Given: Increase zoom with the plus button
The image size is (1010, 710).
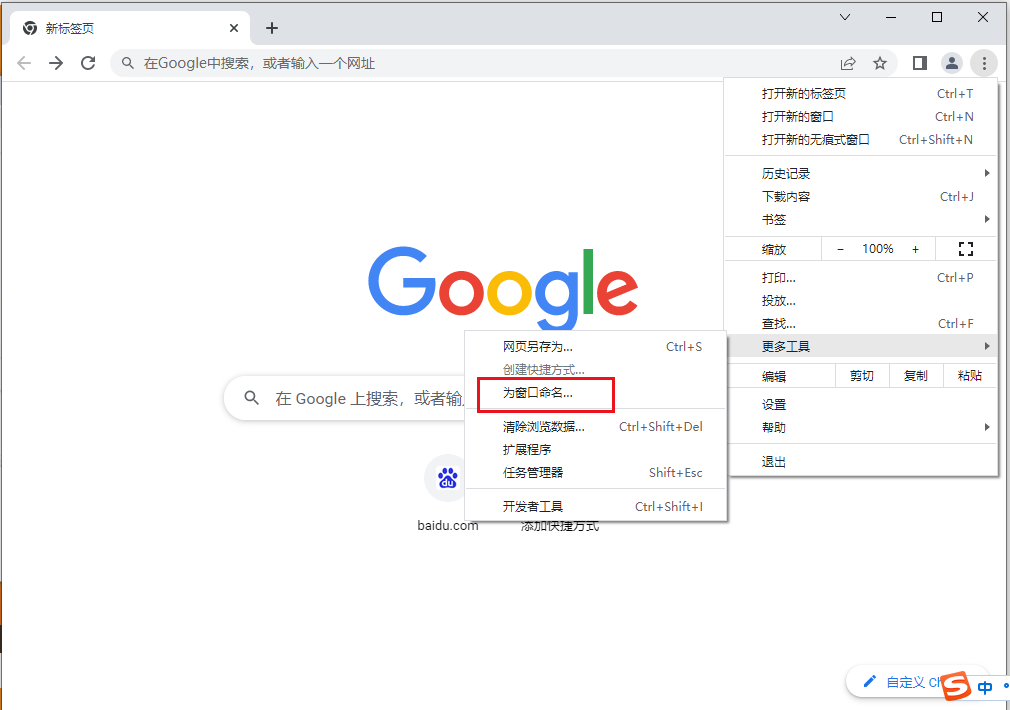Looking at the screenshot, I should [x=915, y=249].
